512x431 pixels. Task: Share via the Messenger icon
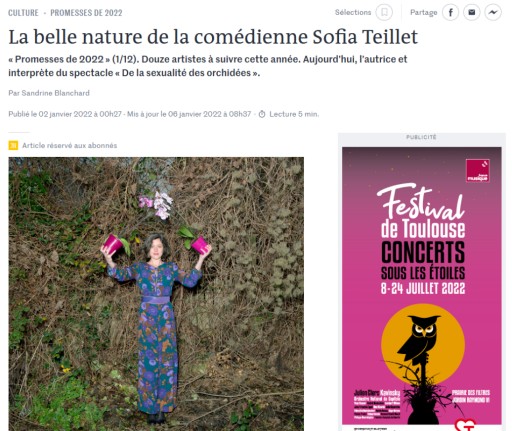[493, 13]
